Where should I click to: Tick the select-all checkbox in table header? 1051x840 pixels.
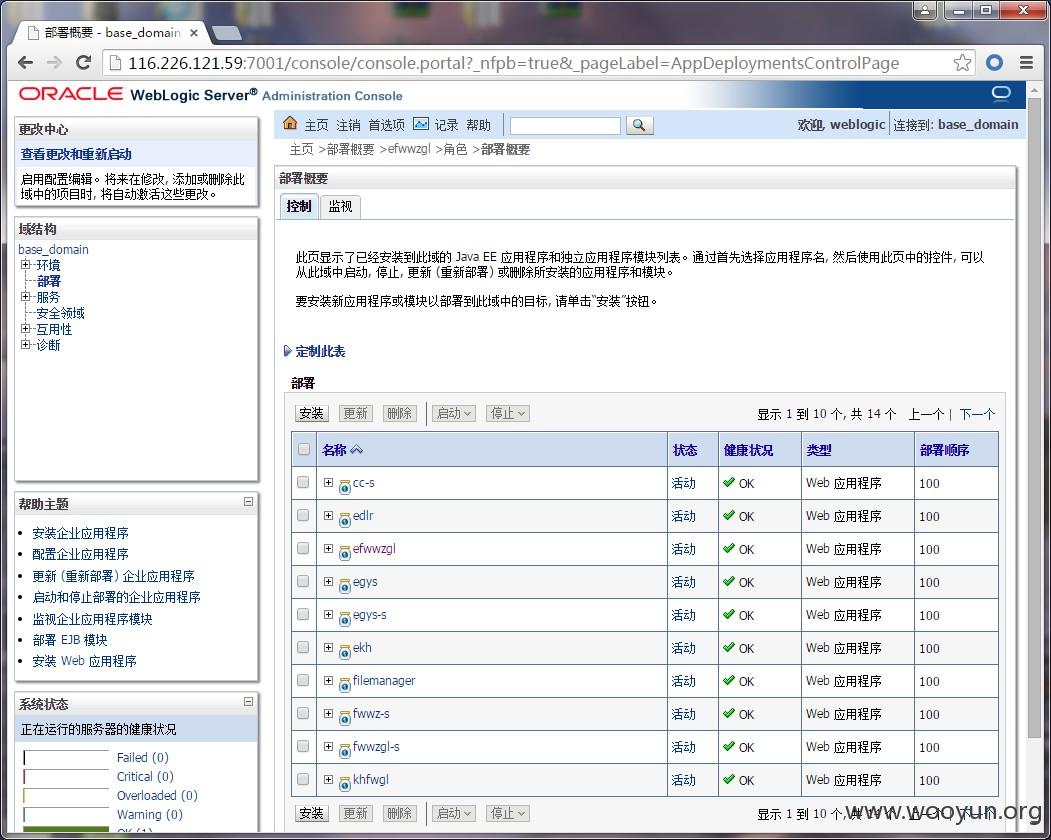coord(304,449)
